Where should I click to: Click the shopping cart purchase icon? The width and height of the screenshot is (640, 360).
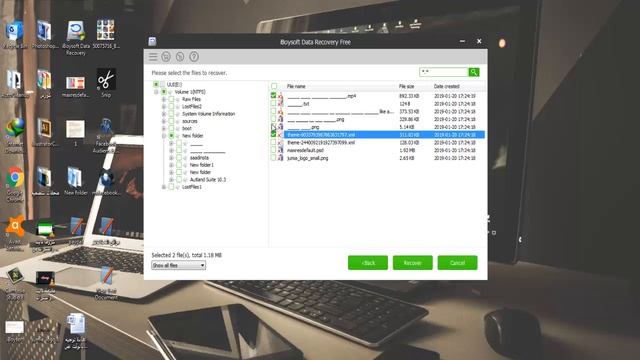tap(166, 57)
